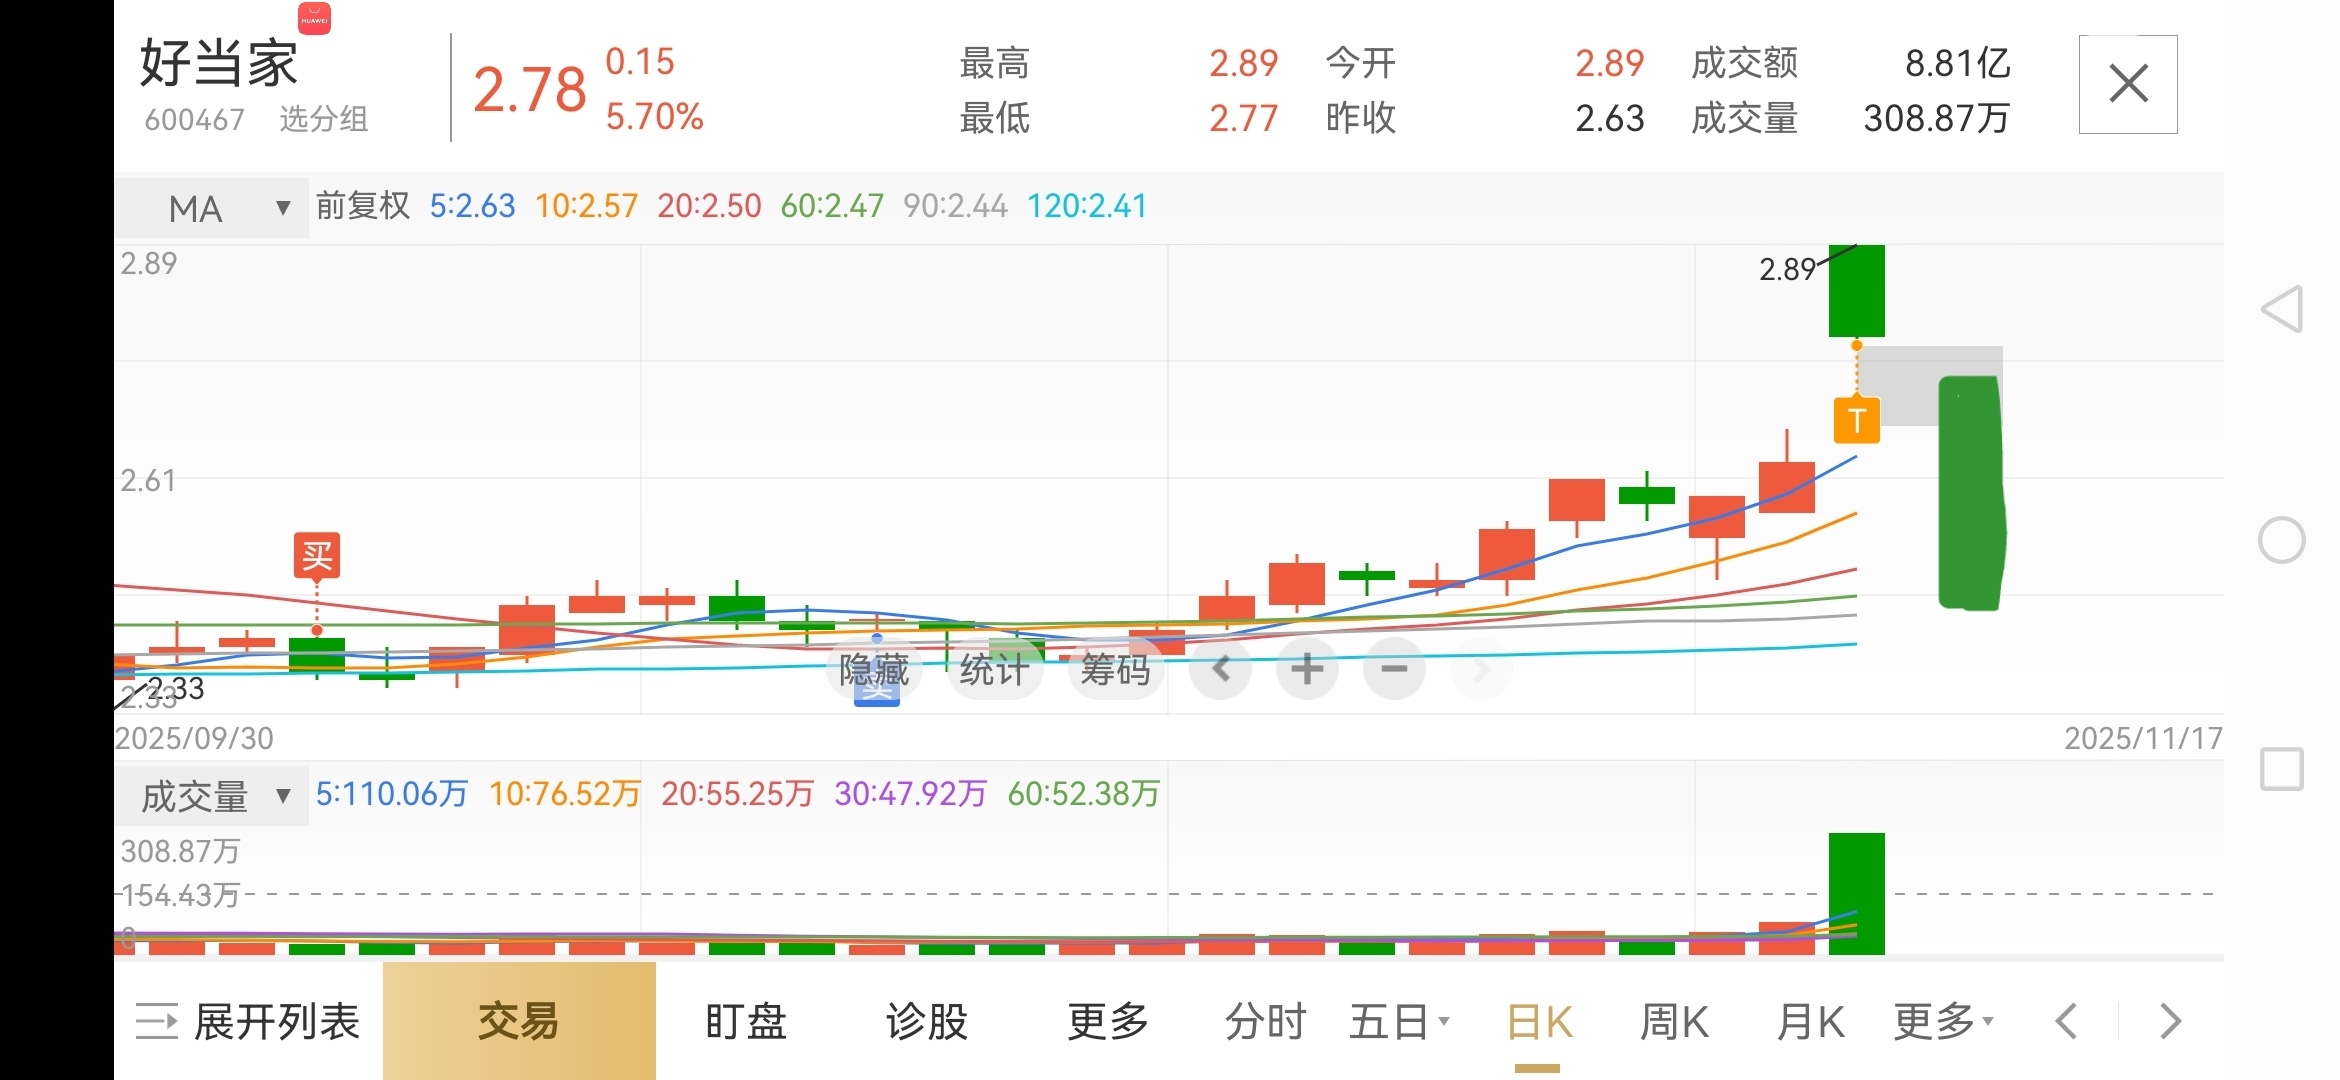Click the orange T trade marker
This screenshot has width=2340, height=1080.
1856,420
